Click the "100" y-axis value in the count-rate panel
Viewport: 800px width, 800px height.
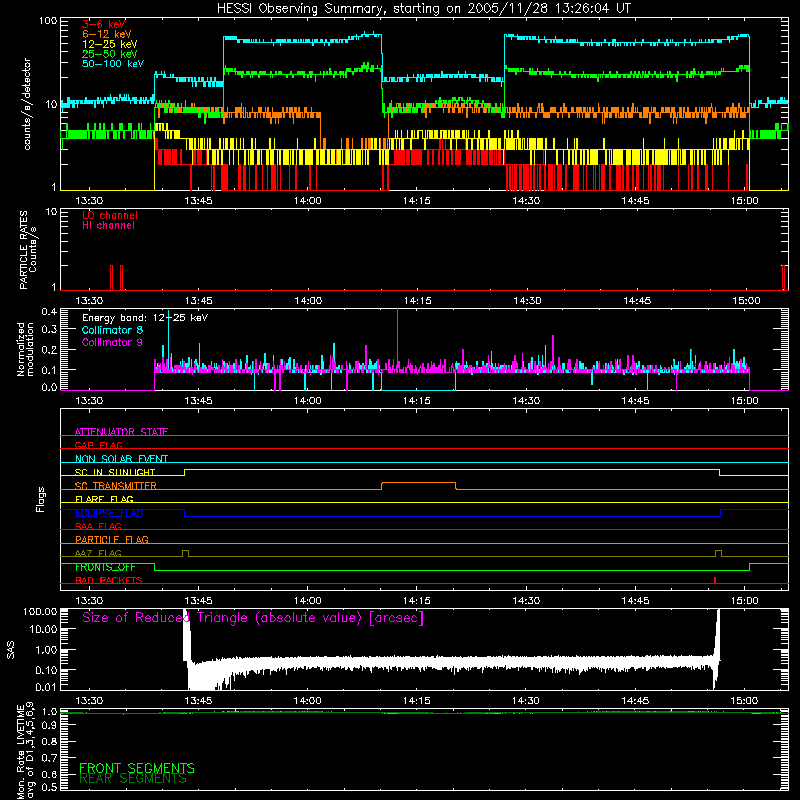[47, 21]
